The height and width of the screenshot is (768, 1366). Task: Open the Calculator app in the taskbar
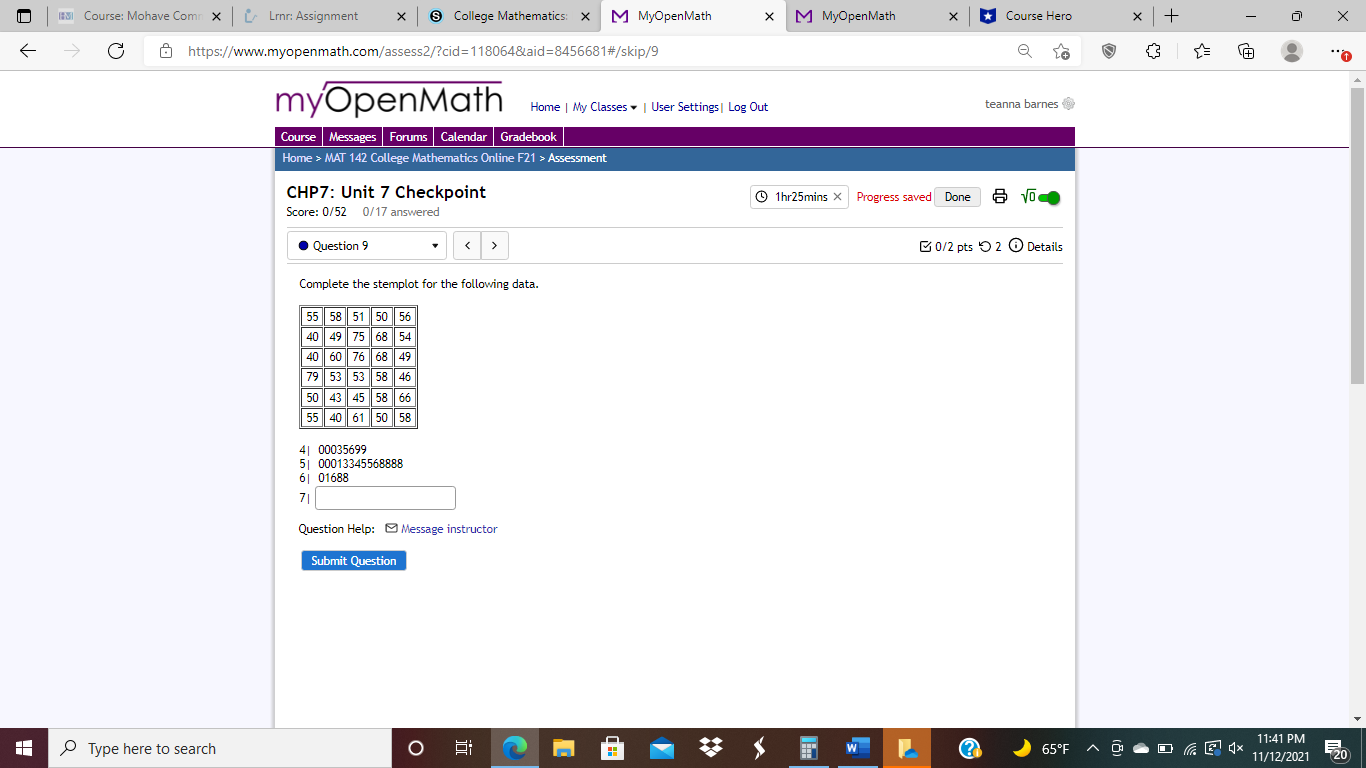coord(808,747)
